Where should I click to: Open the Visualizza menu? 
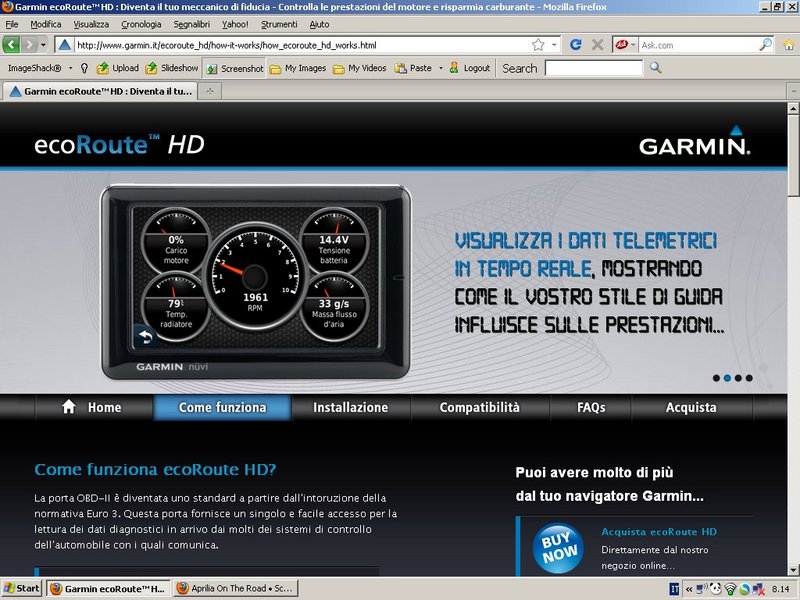[x=91, y=24]
